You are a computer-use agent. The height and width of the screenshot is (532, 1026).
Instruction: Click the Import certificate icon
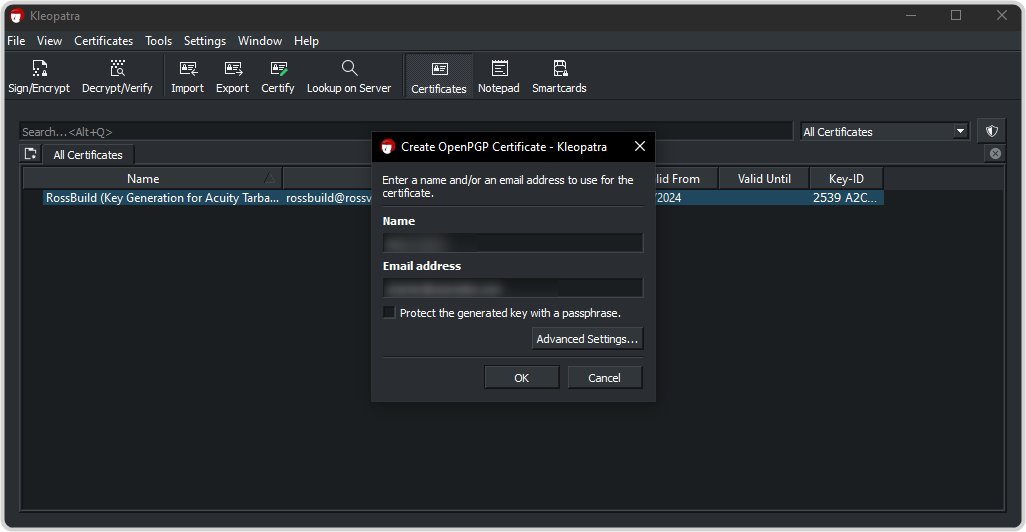187,77
